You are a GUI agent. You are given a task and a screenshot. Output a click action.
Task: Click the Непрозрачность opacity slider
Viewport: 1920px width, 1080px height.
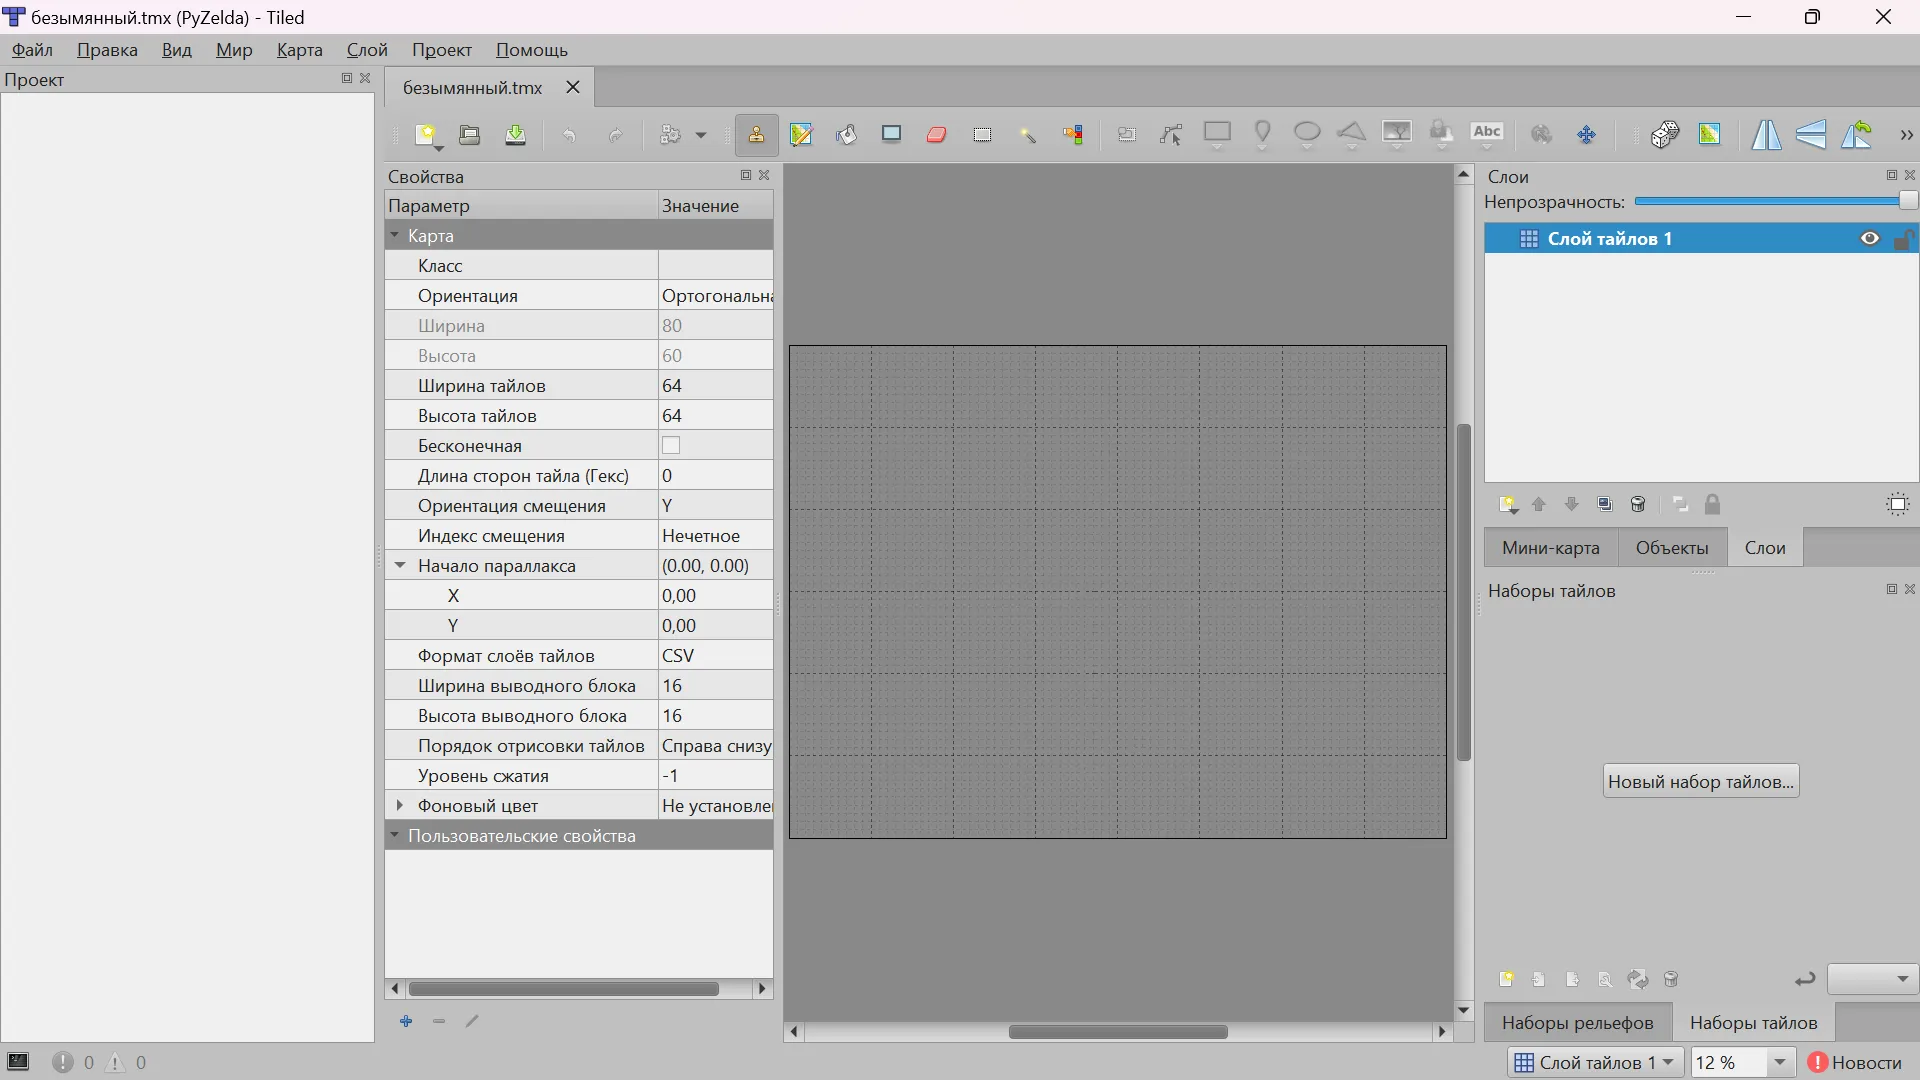[x=1770, y=202]
